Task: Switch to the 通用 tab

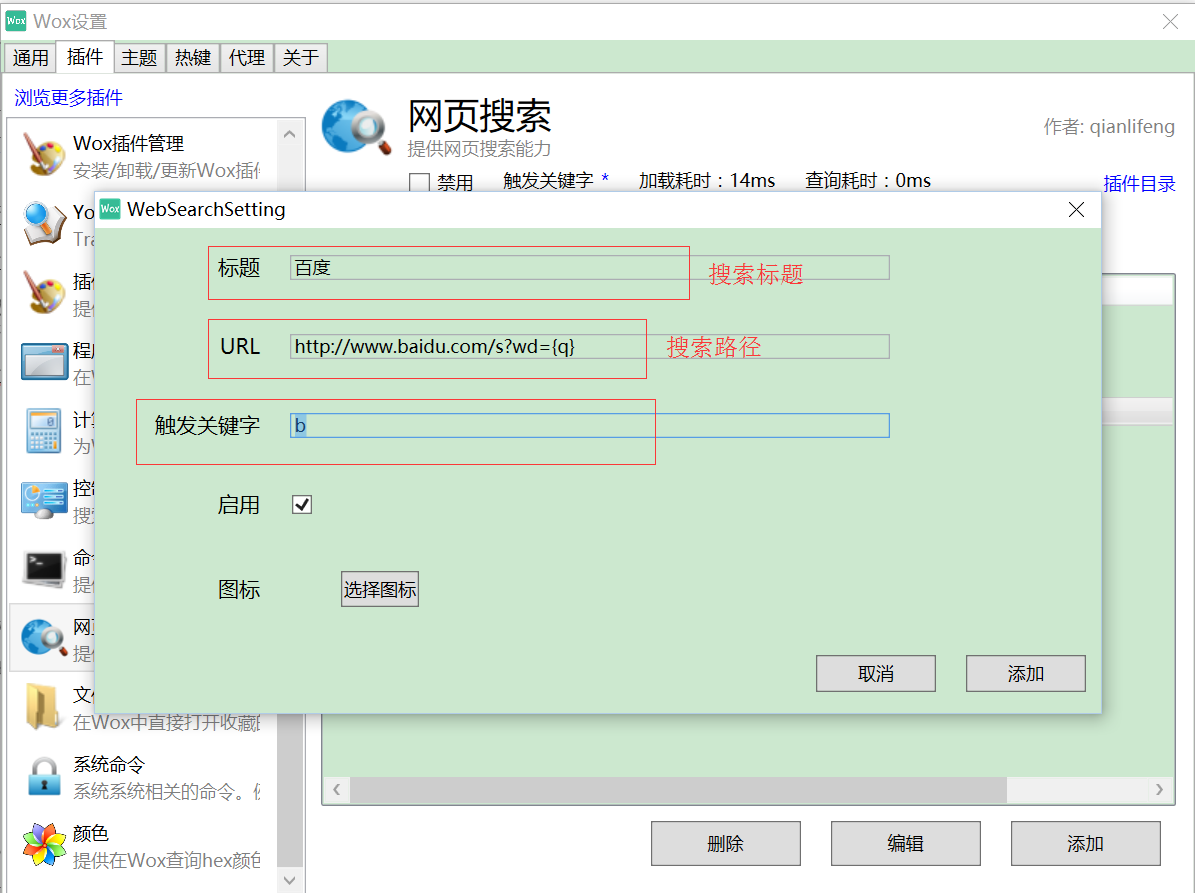Action: click(30, 58)
